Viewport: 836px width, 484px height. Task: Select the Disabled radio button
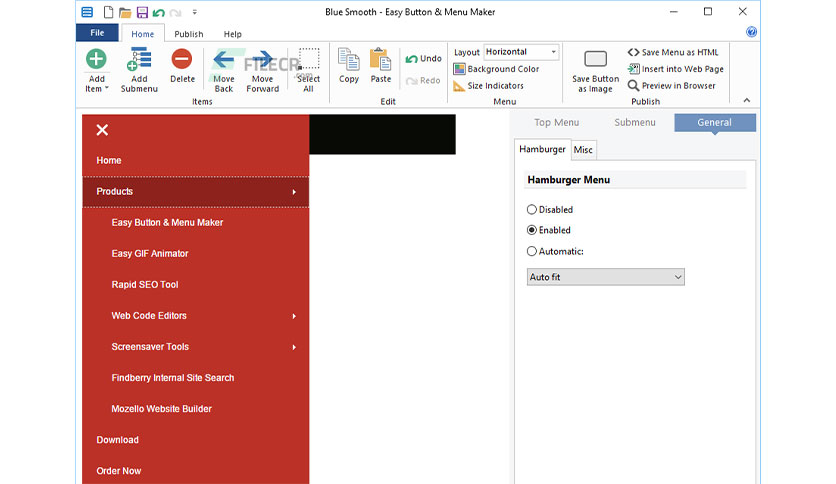pos(532,209)
